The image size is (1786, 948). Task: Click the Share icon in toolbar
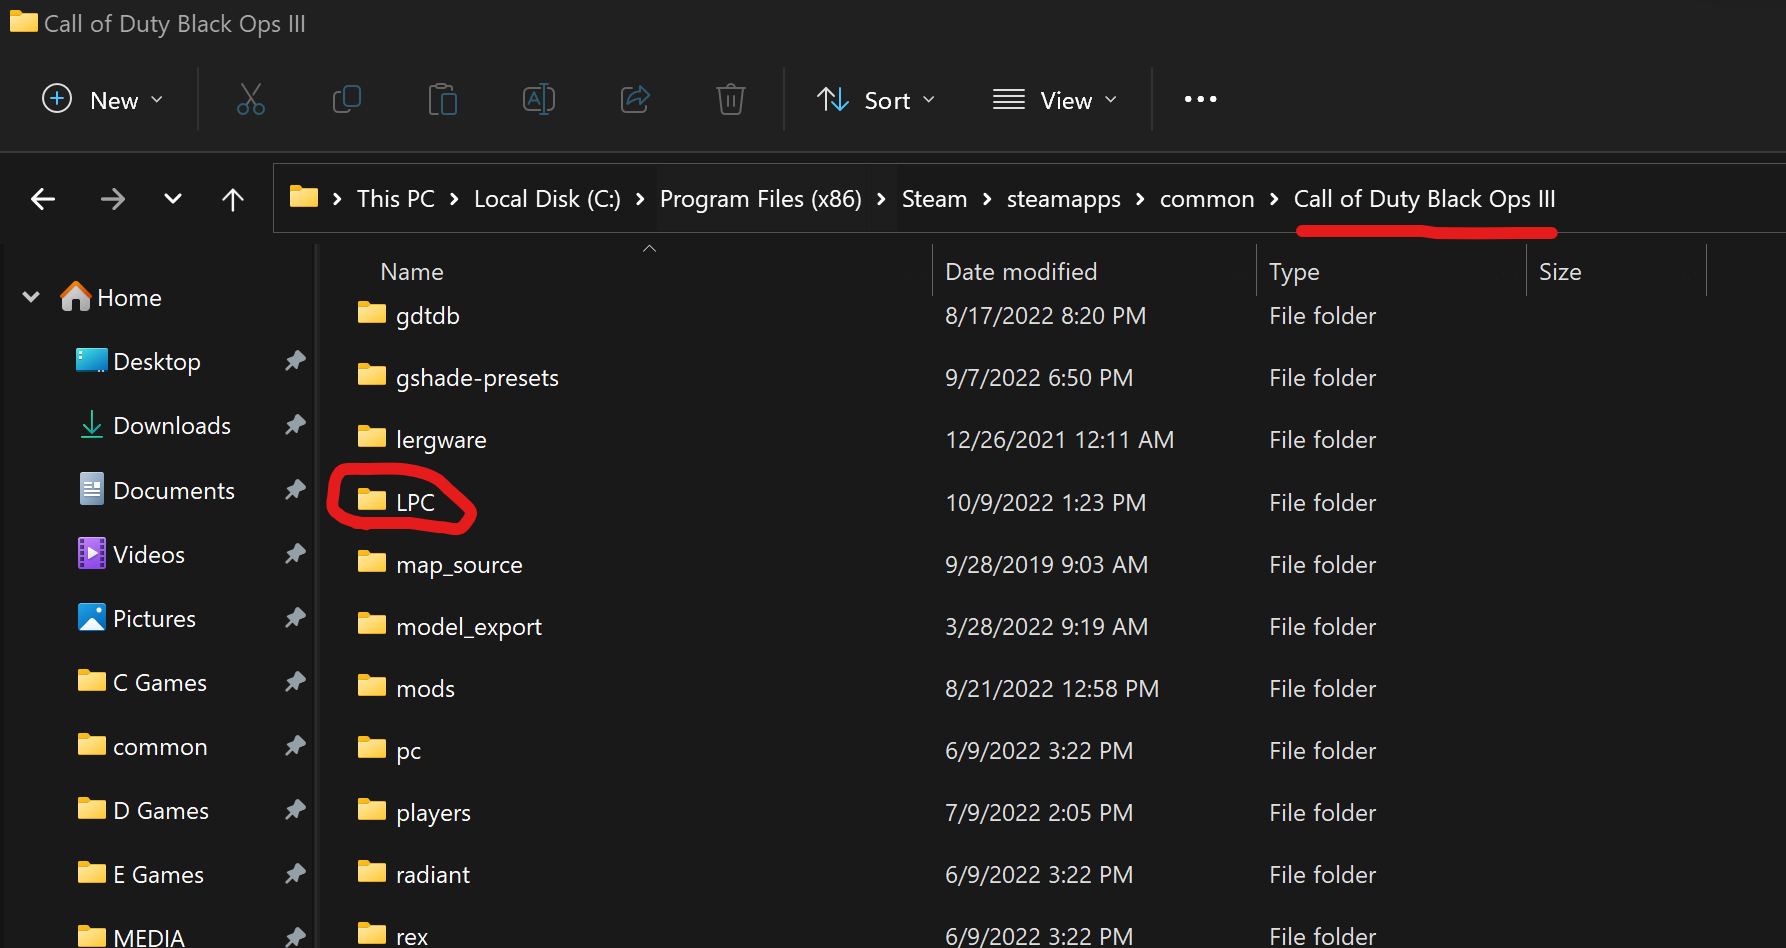coord(635,99)
